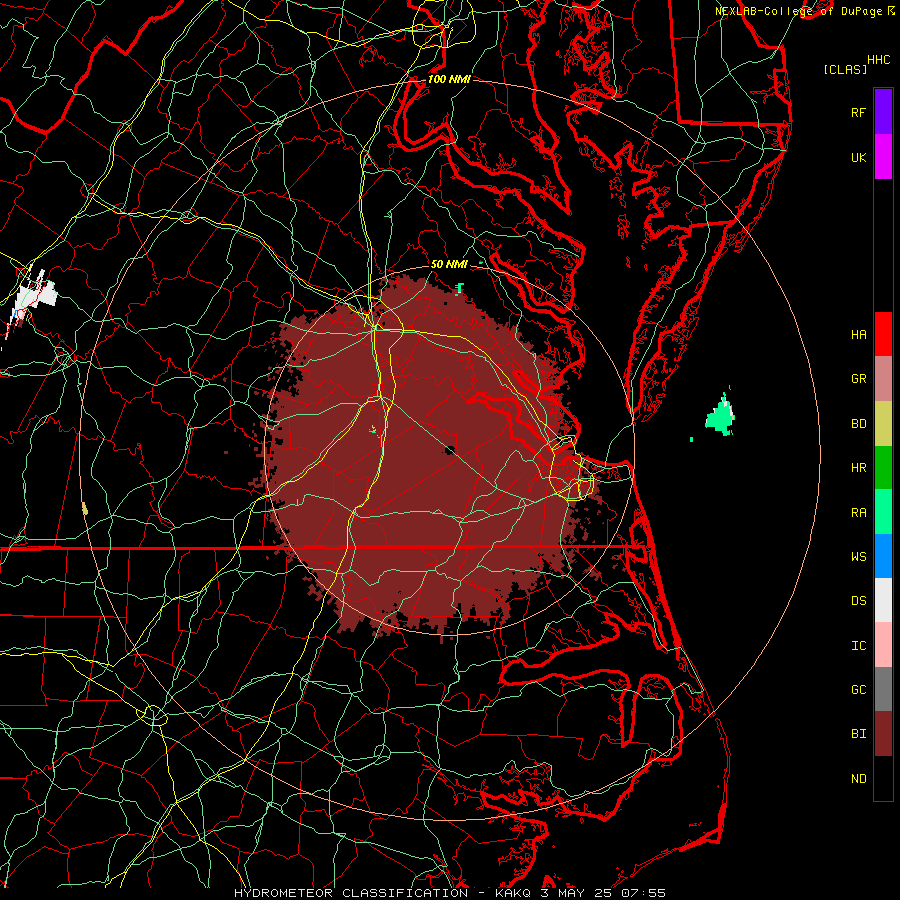Pick the yellow BD legend swatch
Viewport: 900px width, 900px height.
coord(883,424)
